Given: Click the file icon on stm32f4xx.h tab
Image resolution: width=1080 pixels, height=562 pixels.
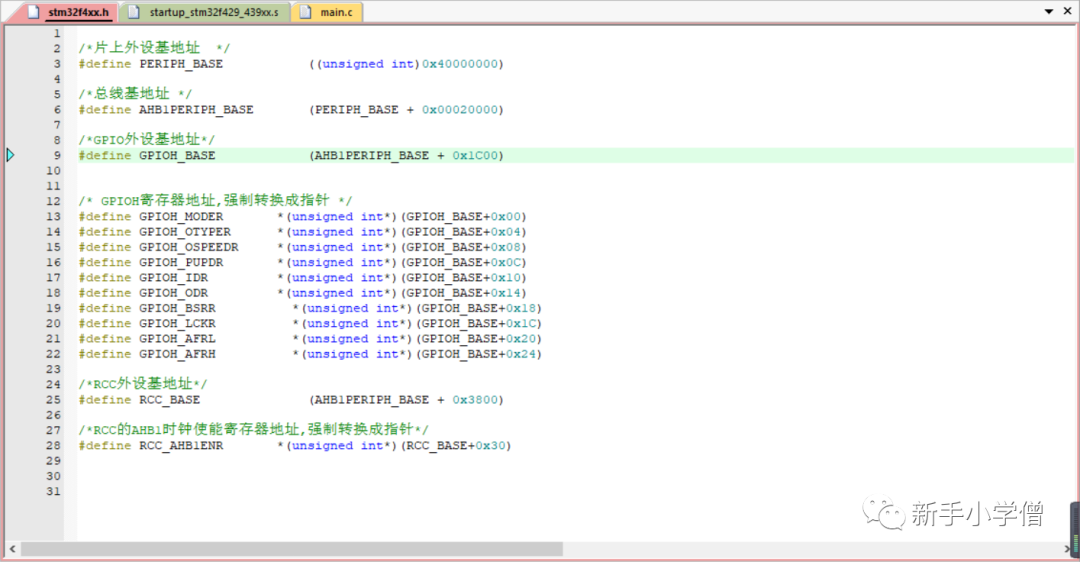Looking at the screenshot, I should point(33,12).
